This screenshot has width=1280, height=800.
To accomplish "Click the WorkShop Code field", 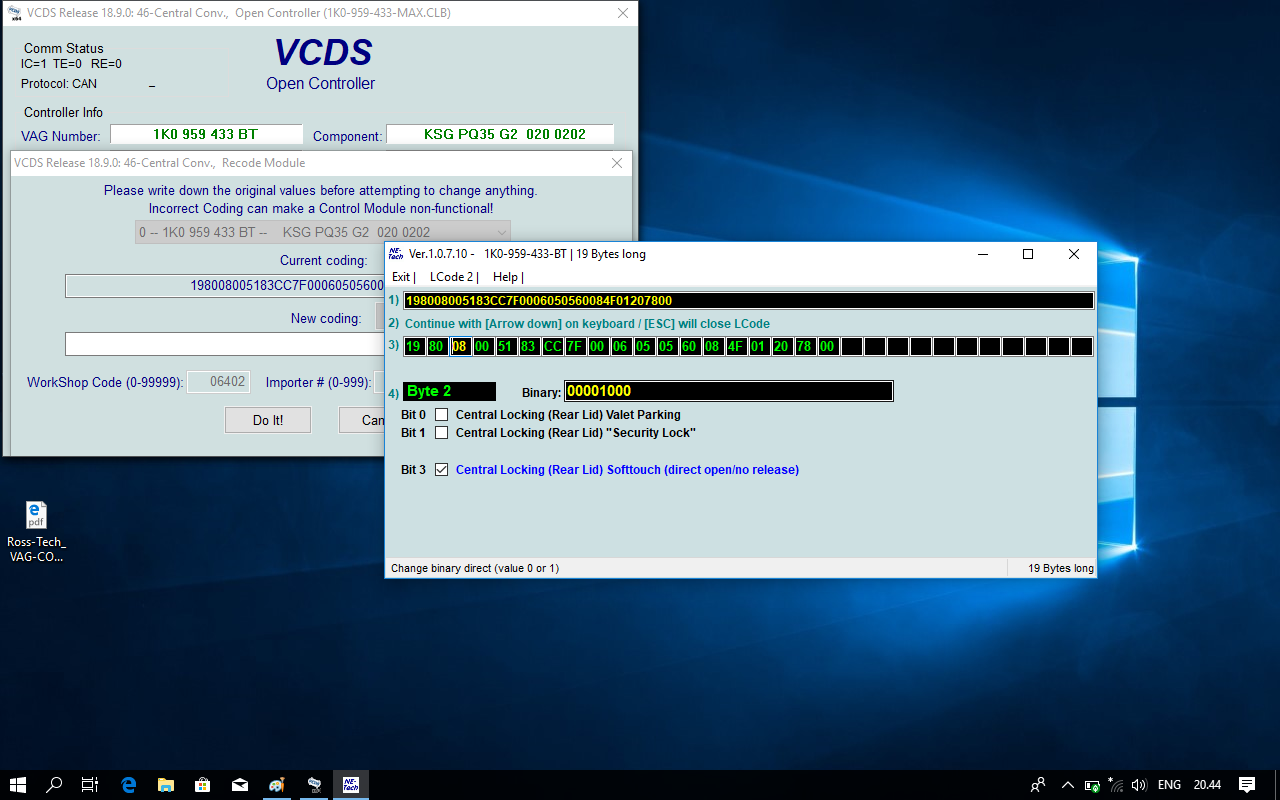I will pyautogui.click(x=216, y=382).
